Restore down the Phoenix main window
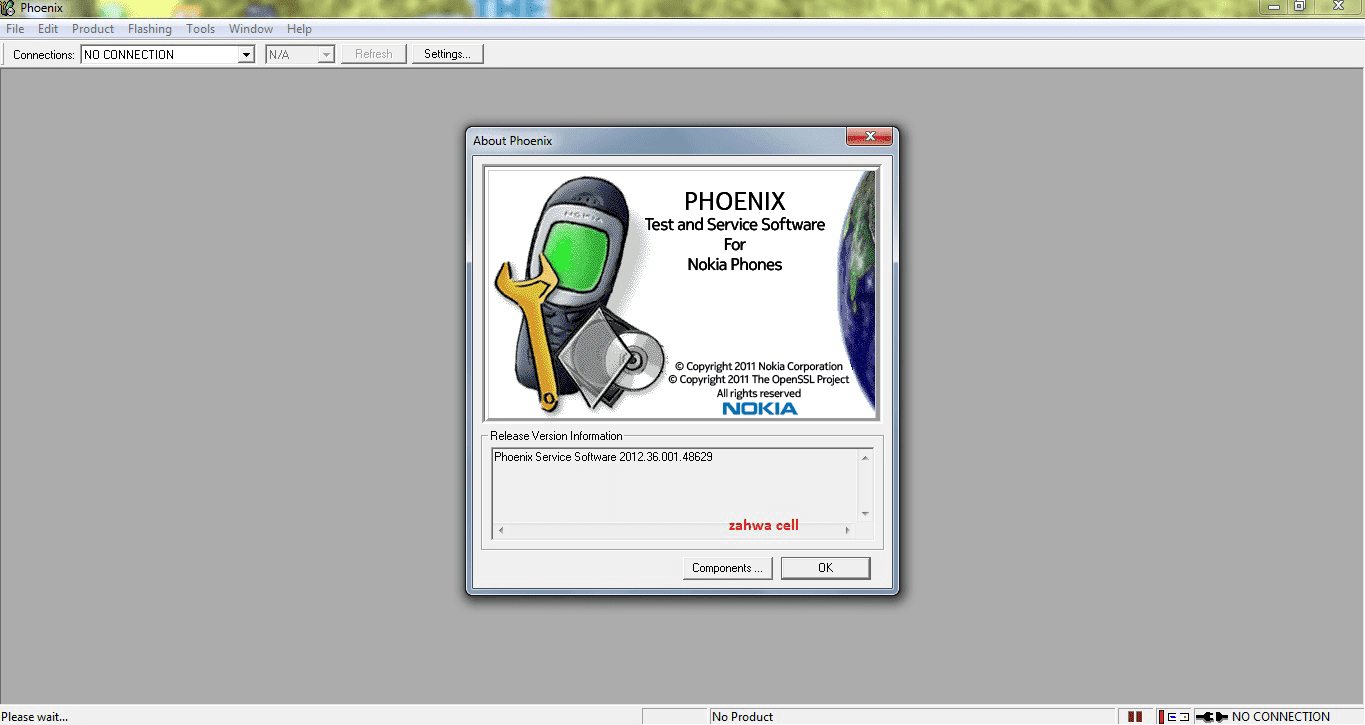 1299,6
